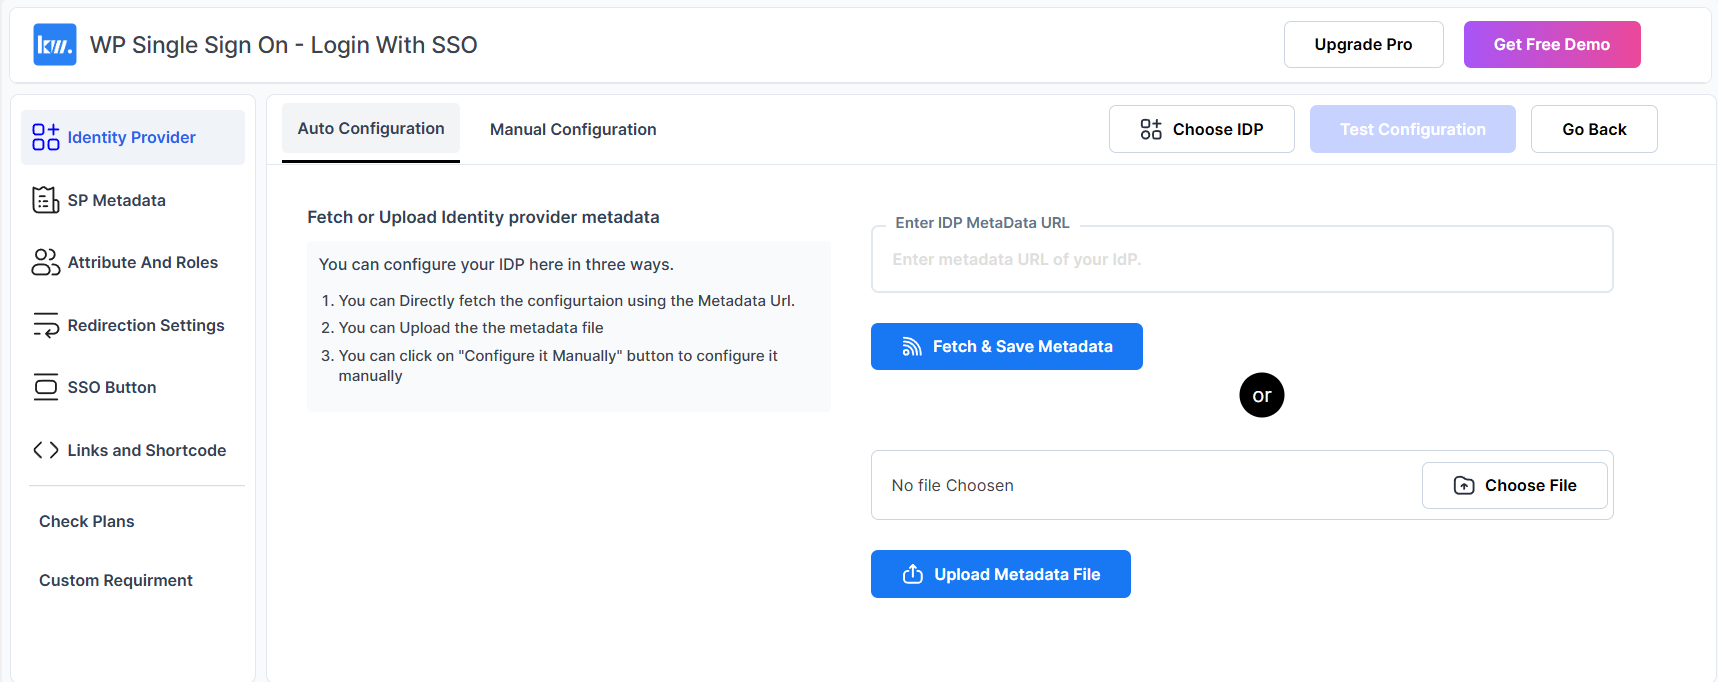Click the upload icon inside Choose File

(x=1462, y=485)
